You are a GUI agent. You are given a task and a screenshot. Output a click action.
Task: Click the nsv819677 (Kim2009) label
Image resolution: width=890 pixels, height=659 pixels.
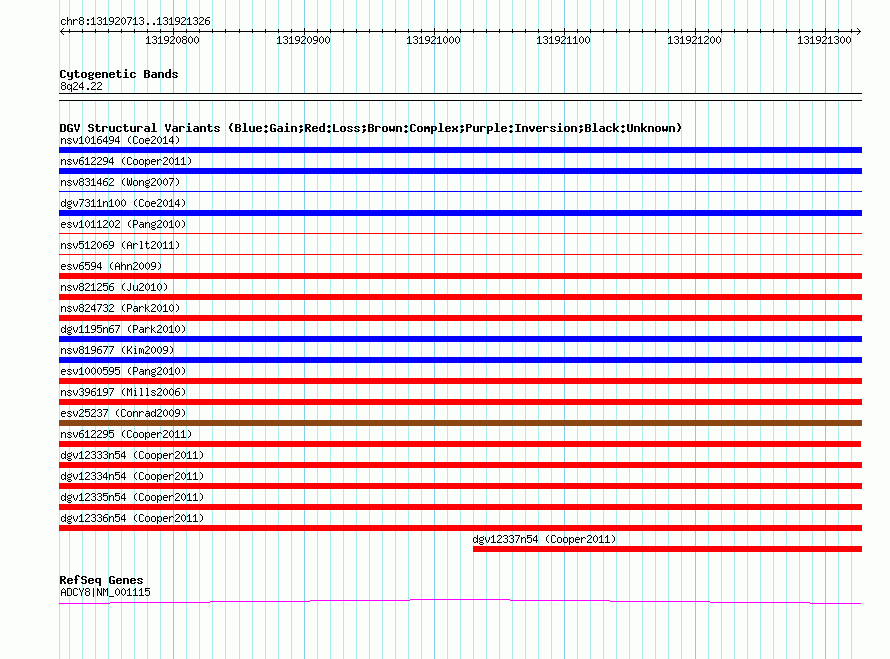point(117,350)
